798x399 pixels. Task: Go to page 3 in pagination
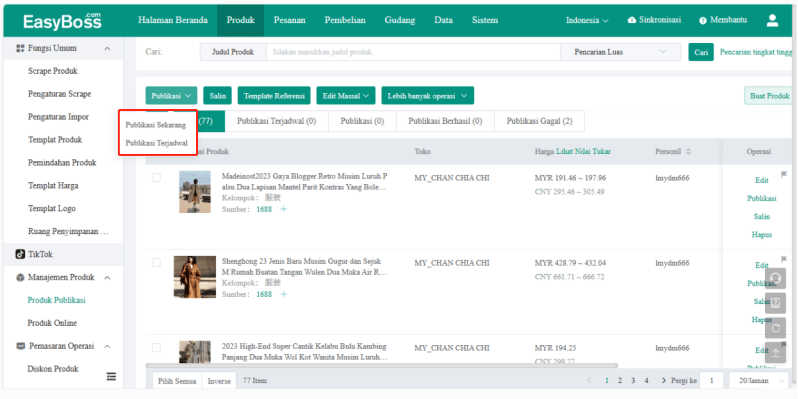tap(633, 381)
